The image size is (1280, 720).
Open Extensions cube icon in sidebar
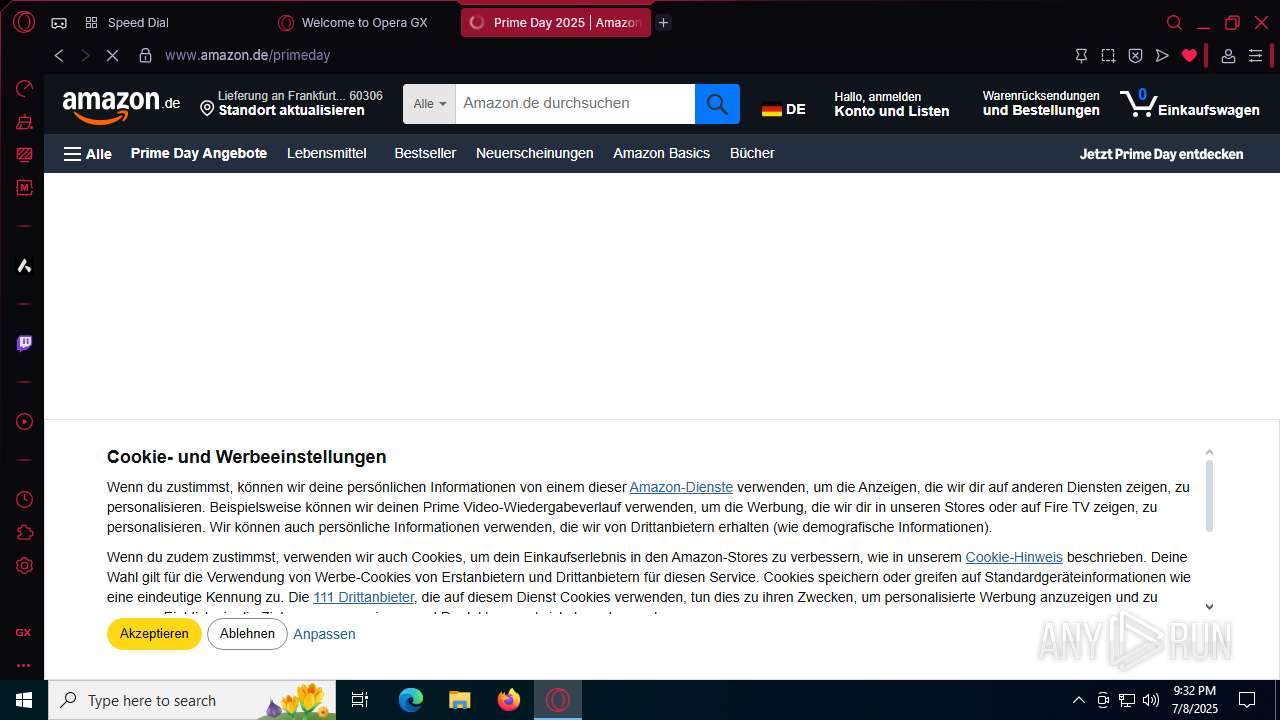(24, 532)
